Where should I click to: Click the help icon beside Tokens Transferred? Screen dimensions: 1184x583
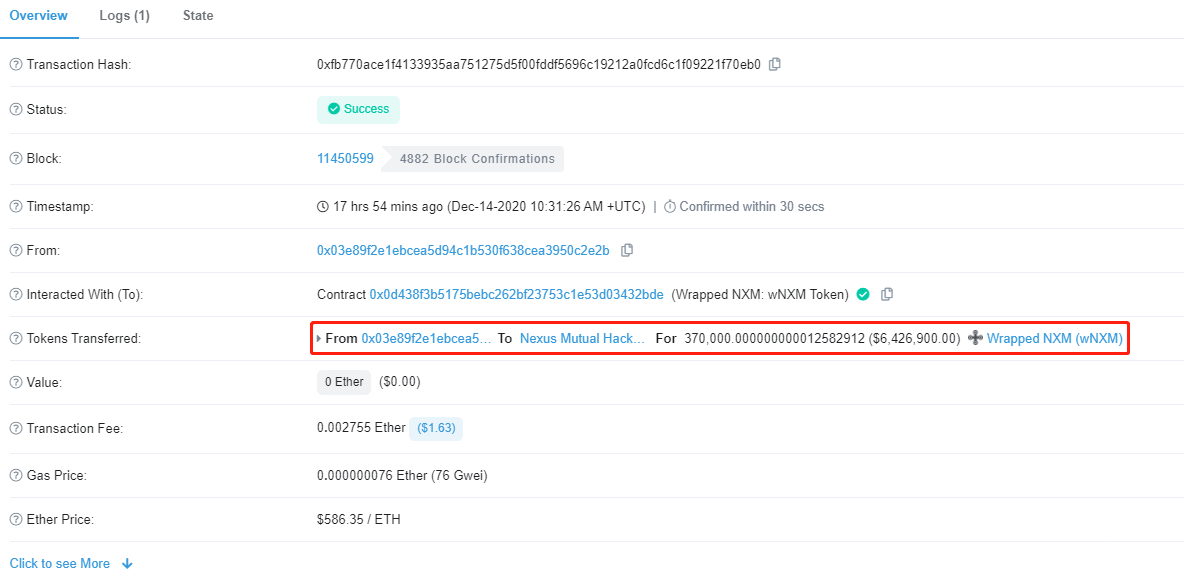click(16, 338)
